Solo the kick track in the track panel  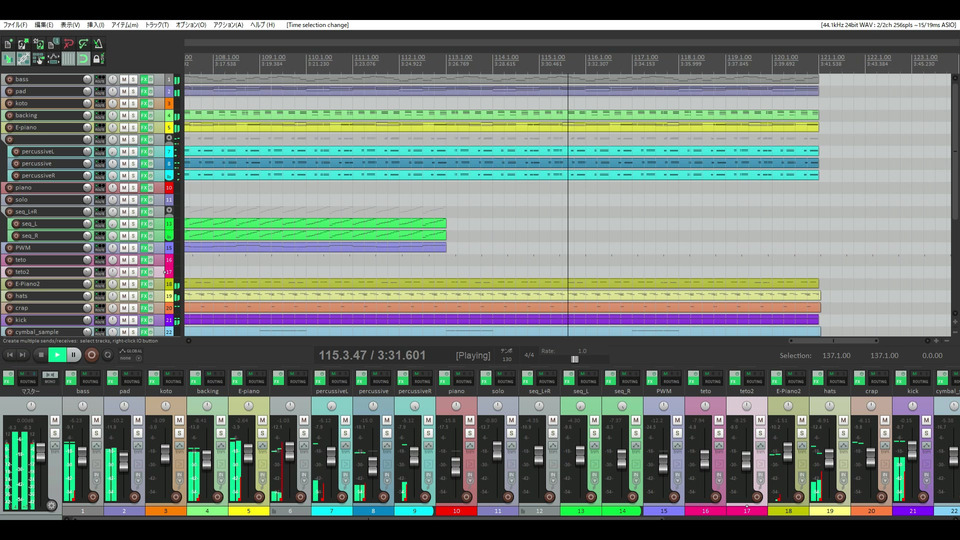(x=133, y=320)
